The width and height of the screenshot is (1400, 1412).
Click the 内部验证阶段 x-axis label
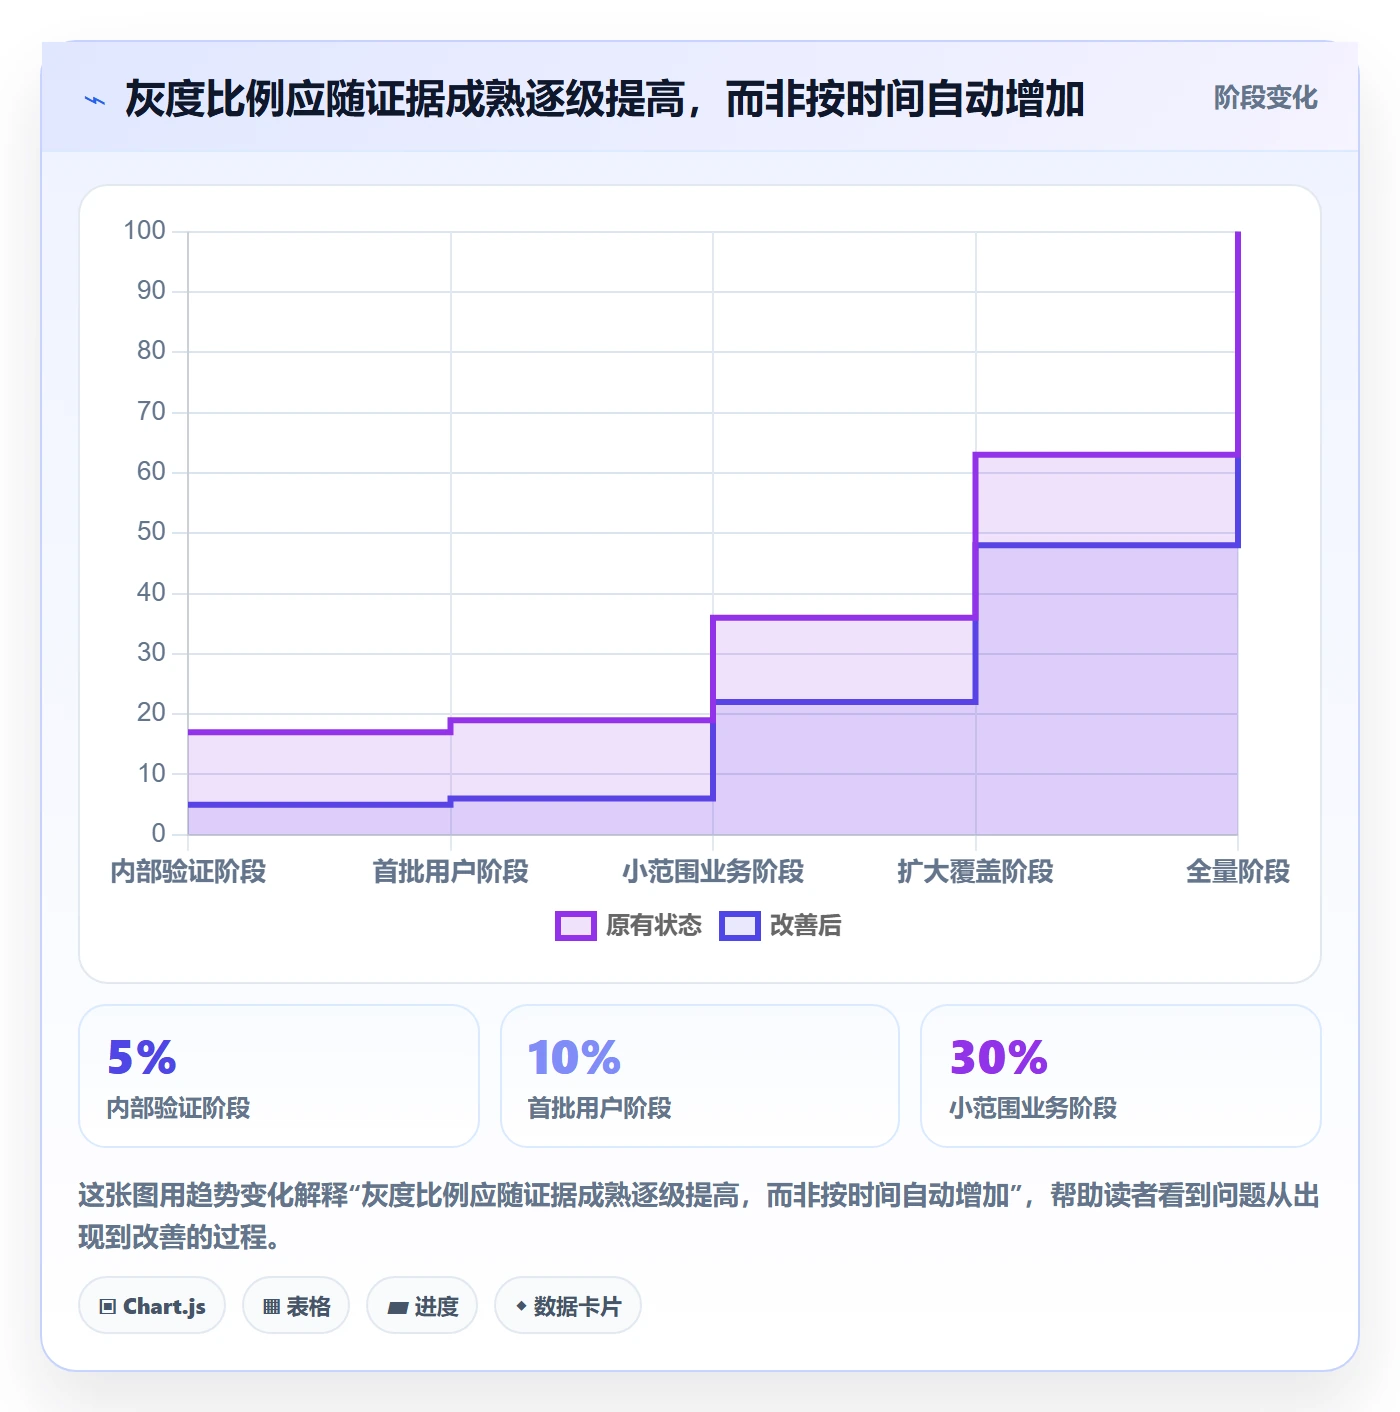click(188, 872)
